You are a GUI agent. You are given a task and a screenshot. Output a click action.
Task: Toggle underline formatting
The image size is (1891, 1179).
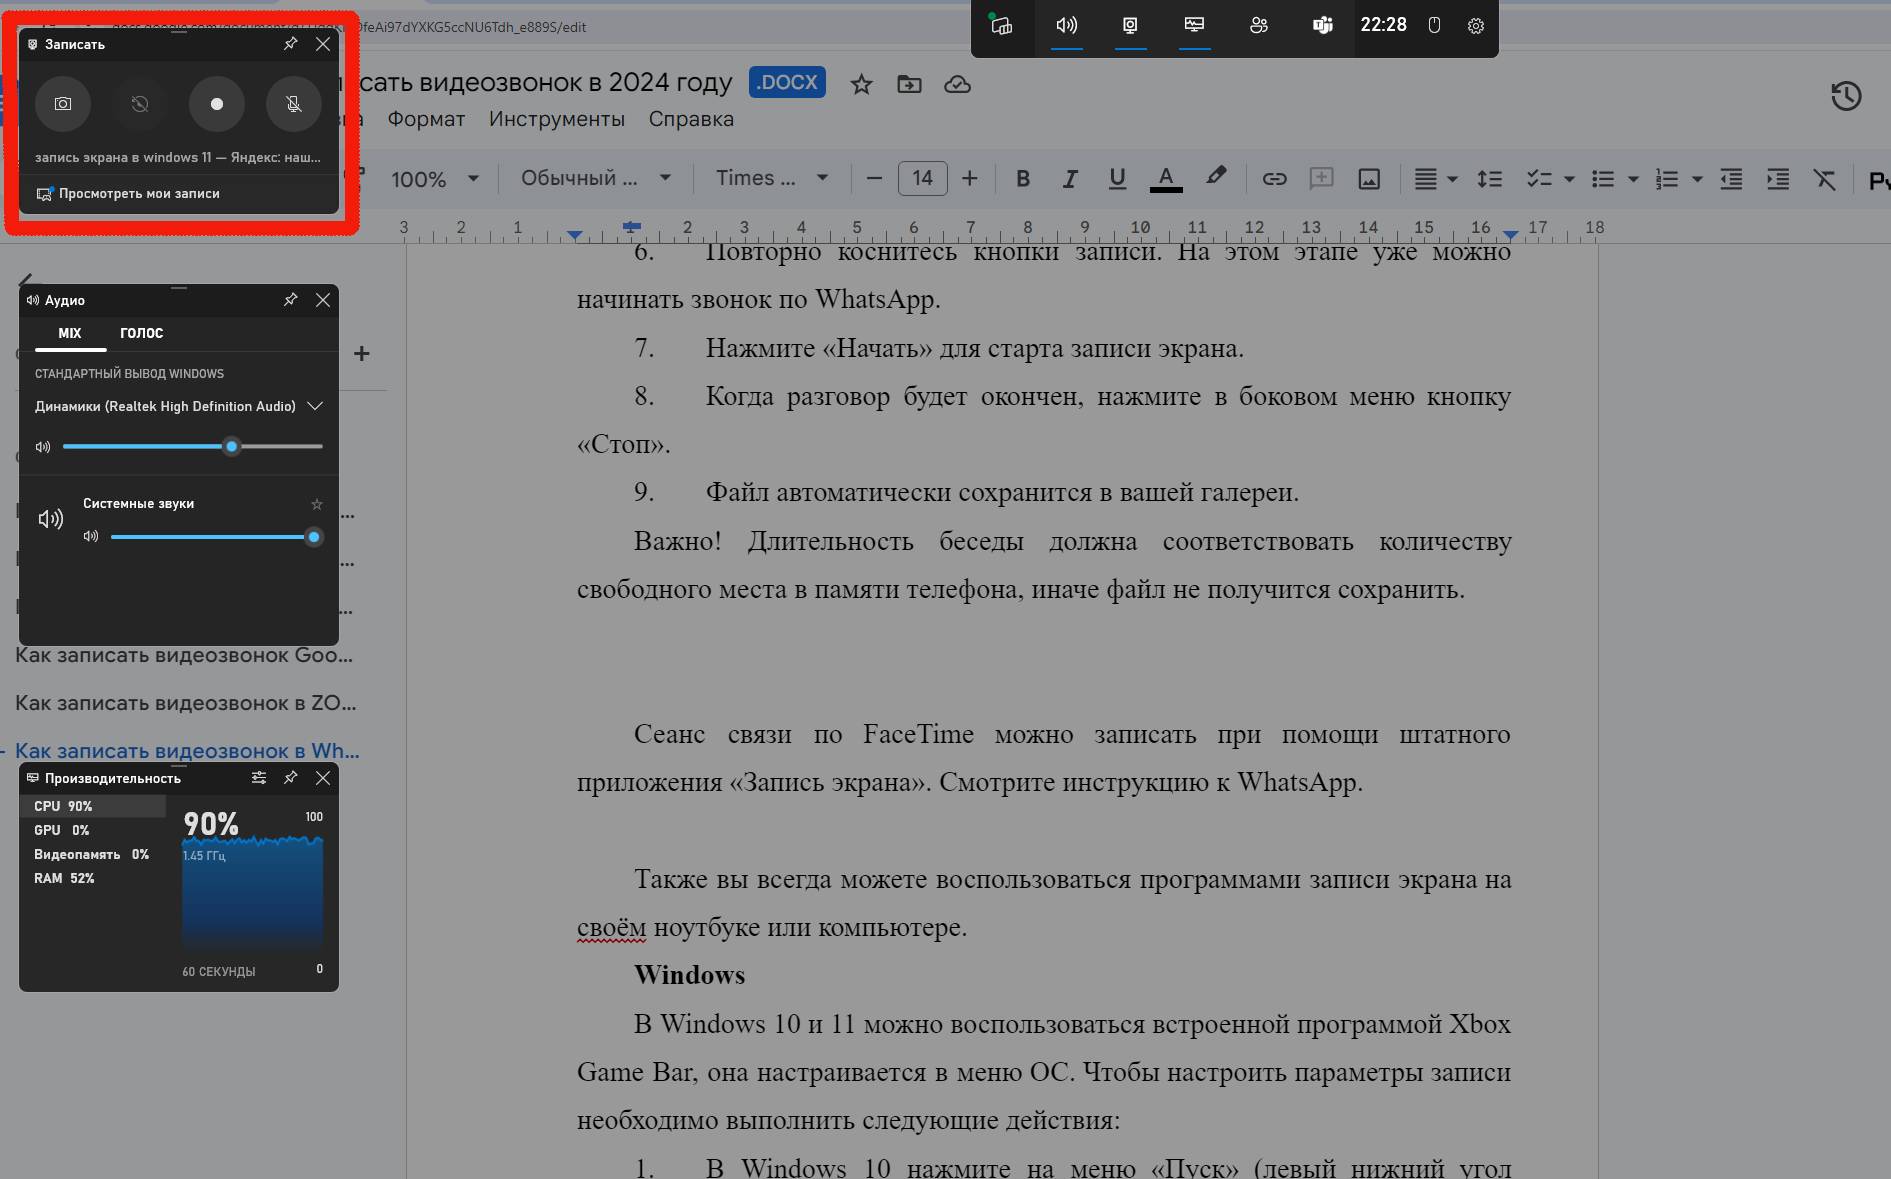pos(1117,179)
